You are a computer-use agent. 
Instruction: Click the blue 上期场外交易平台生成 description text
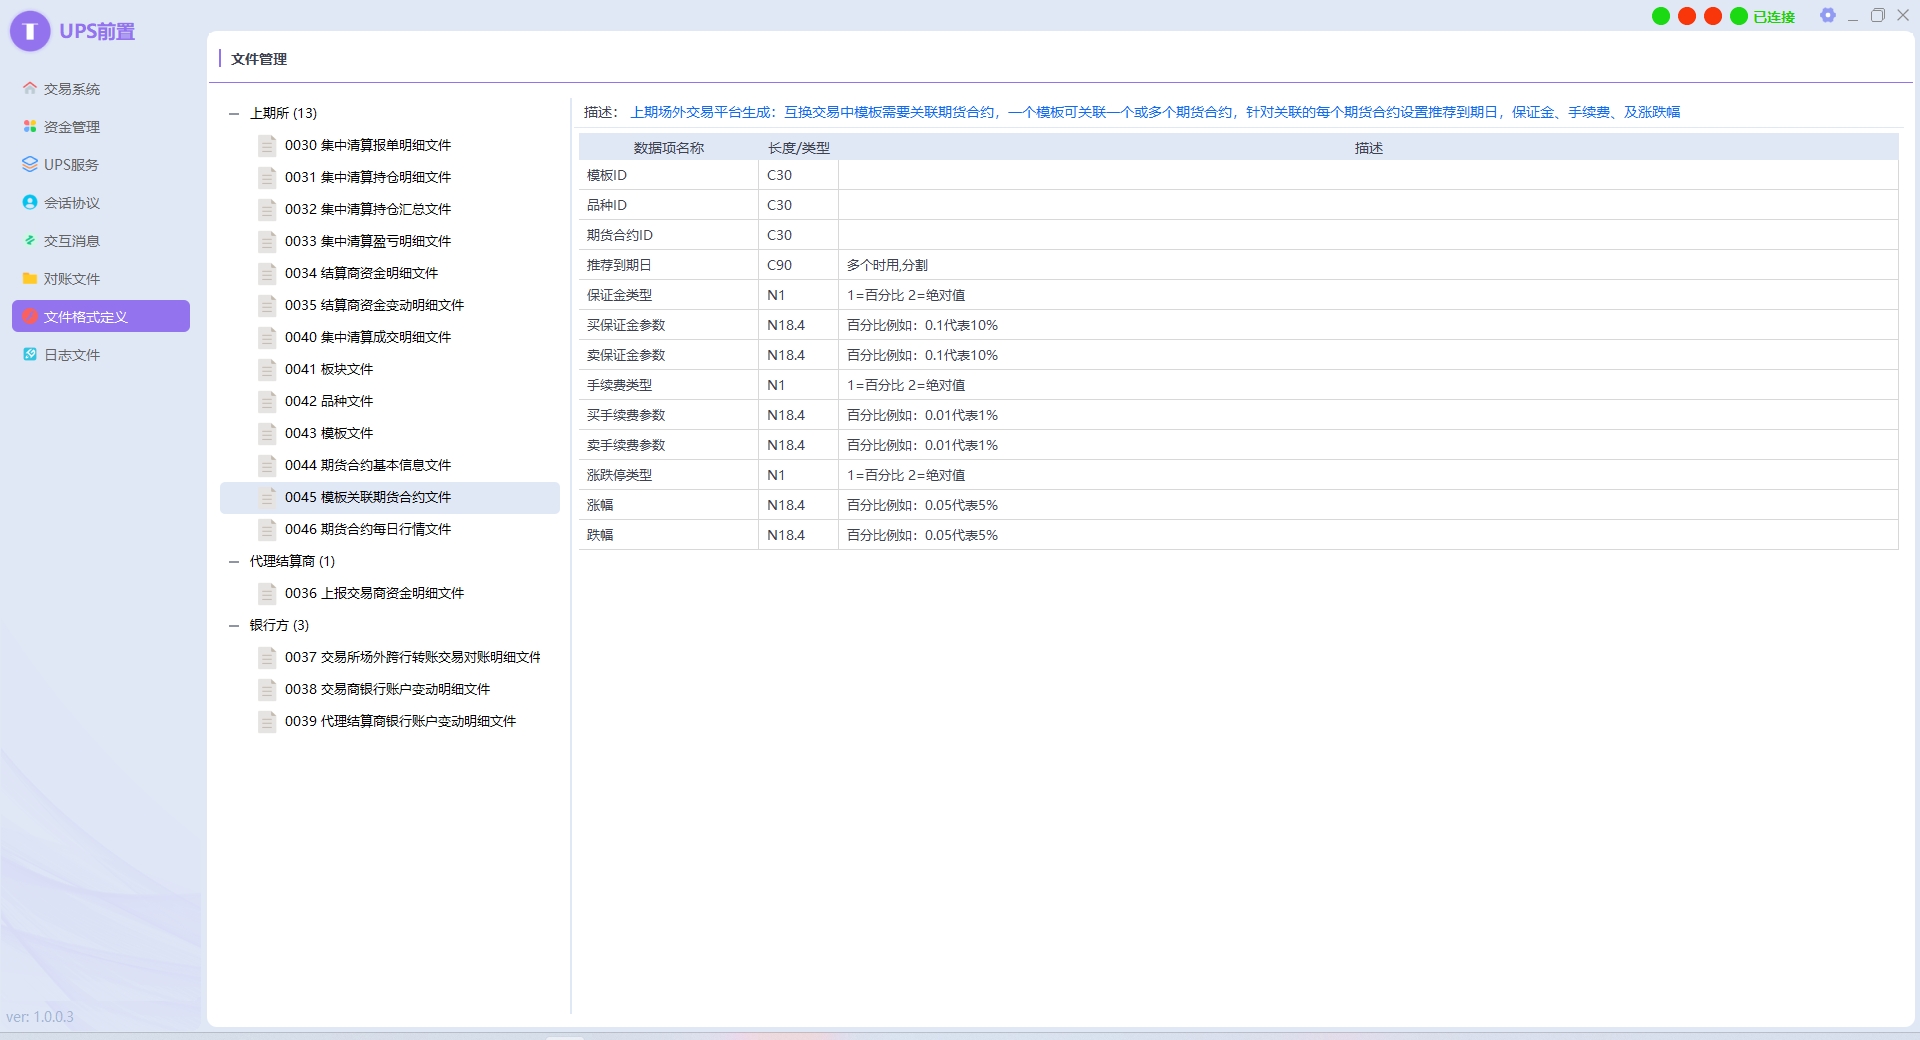tap(1155, 112)
